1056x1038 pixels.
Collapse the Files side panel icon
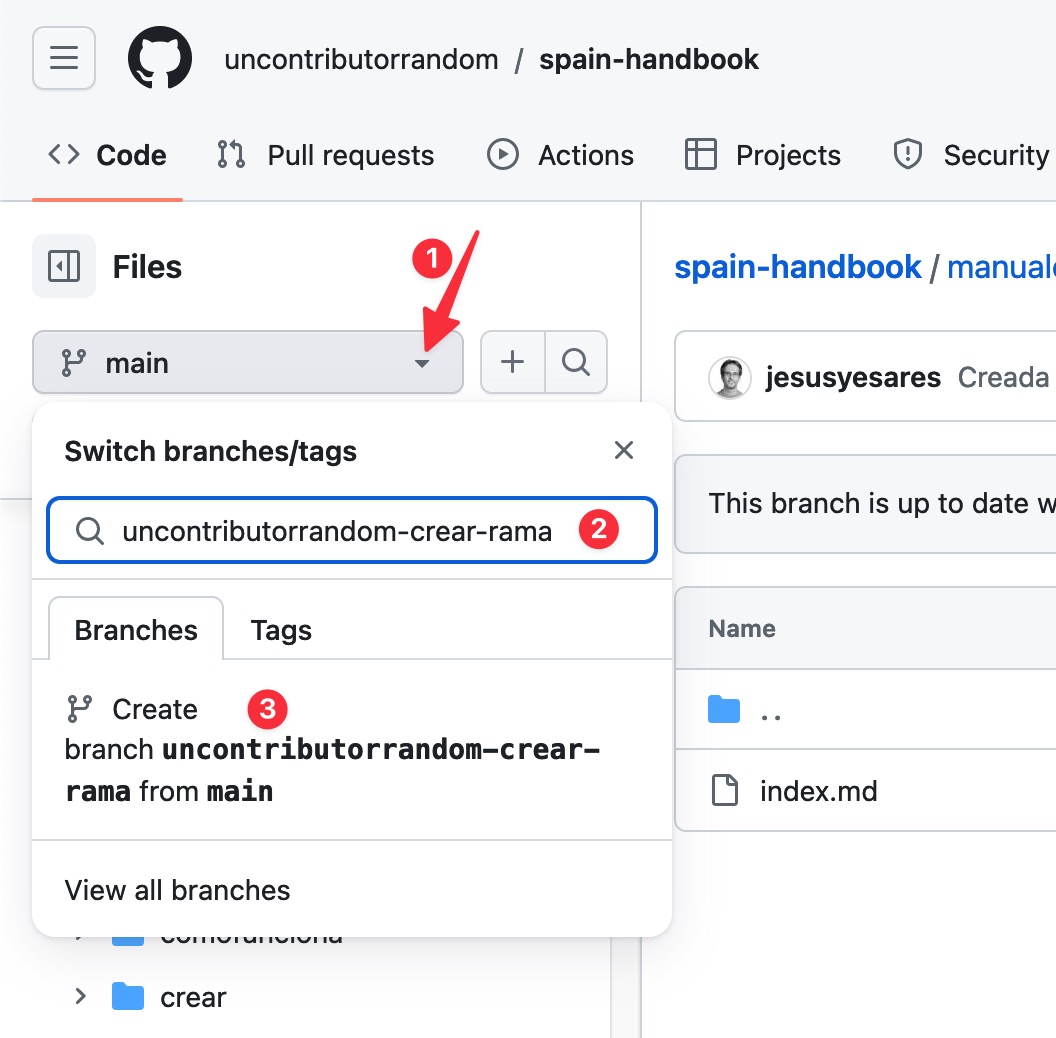[x=64, y=266]
